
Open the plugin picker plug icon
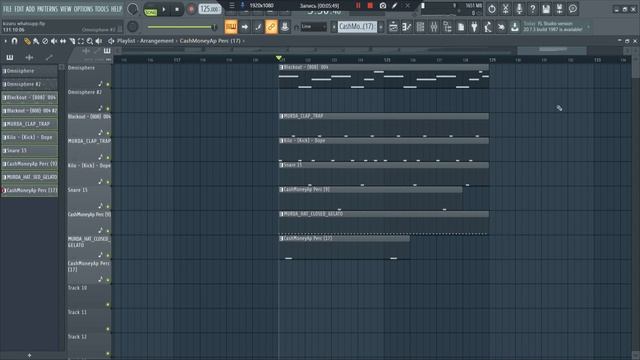(474, 27)
